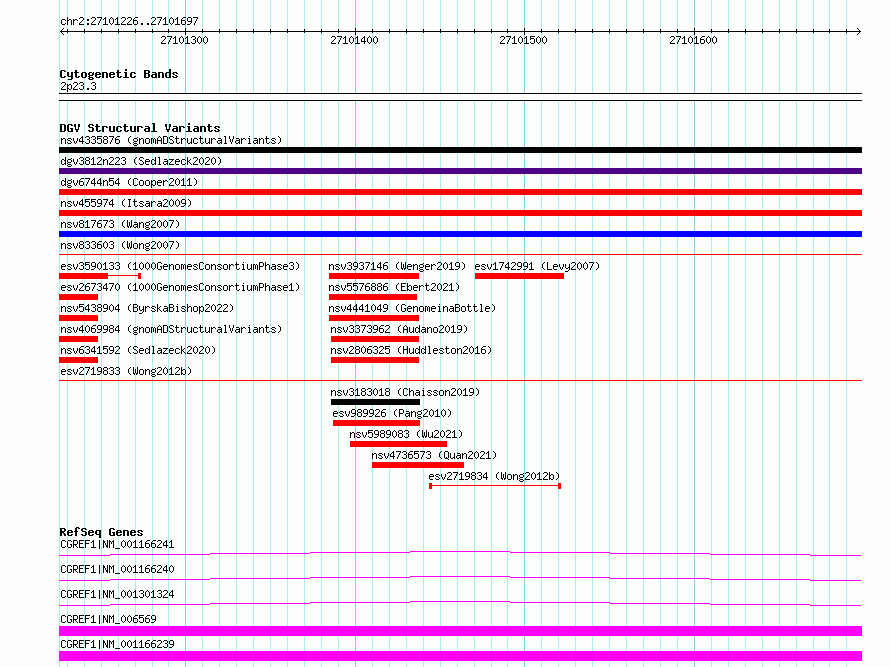Click nsv5438904 (ByrskaBishop2022) label
Image resolution: width=890 pixels, height=667 pixels.
tap(147, 308)
